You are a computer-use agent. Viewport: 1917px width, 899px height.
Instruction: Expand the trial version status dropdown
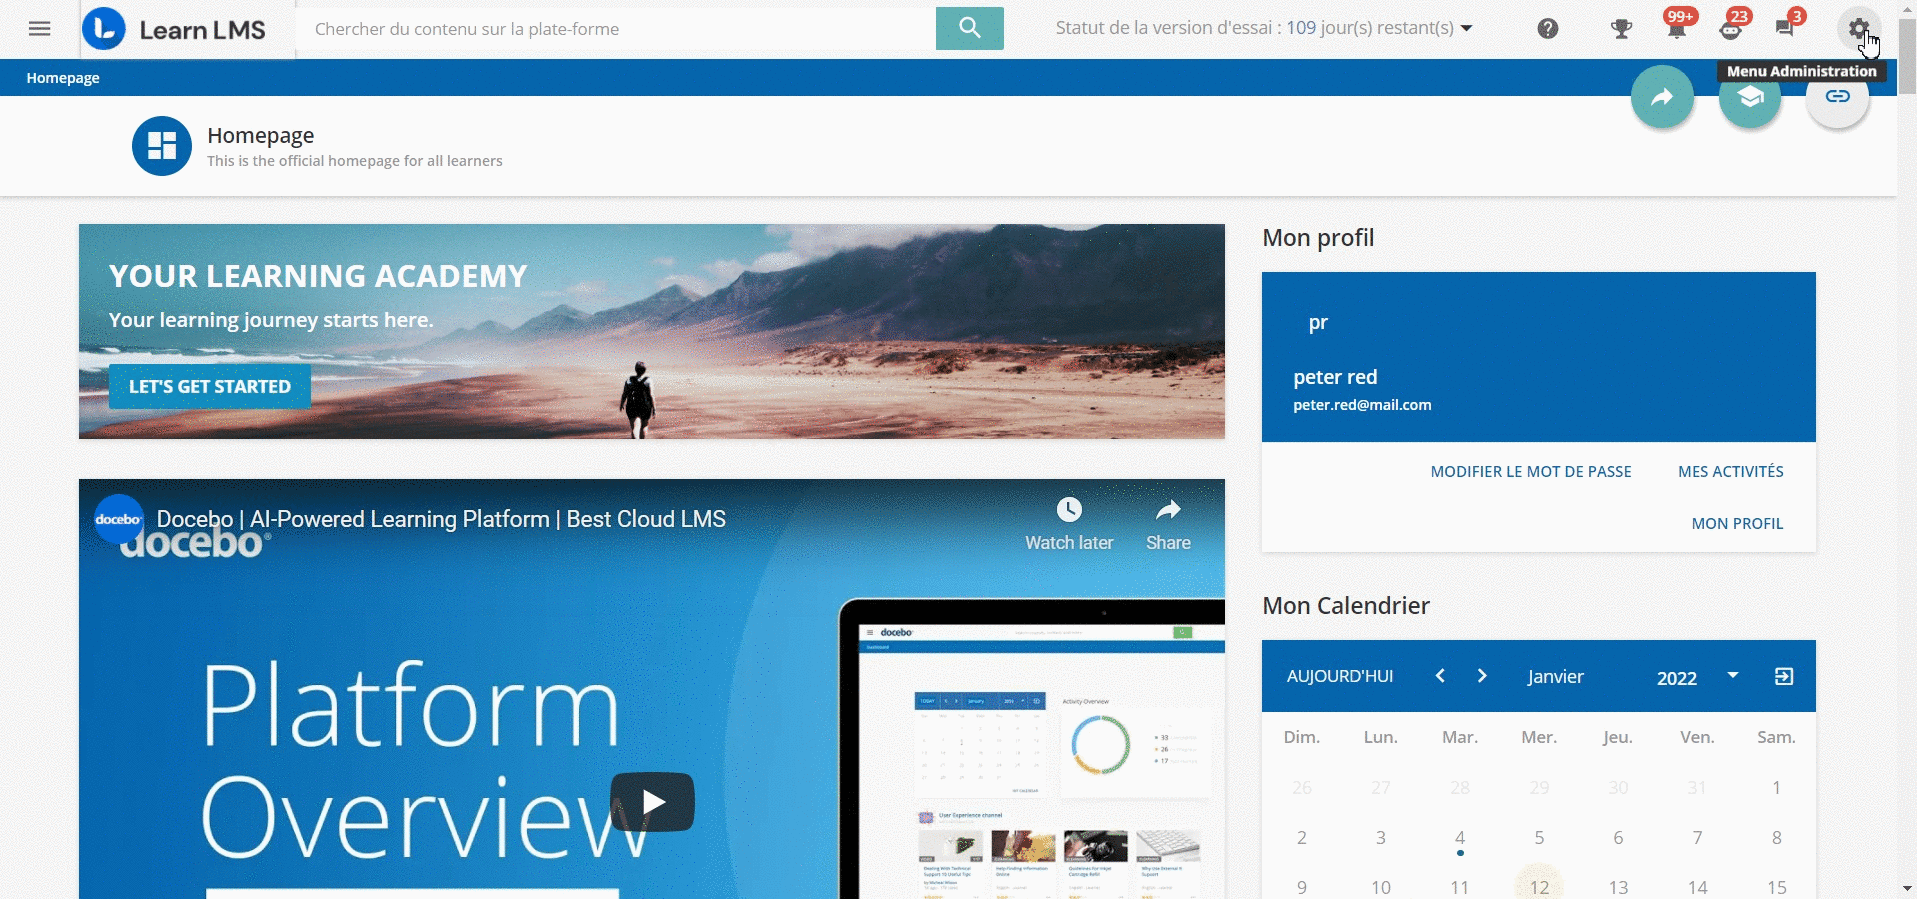click(1466, 28)
